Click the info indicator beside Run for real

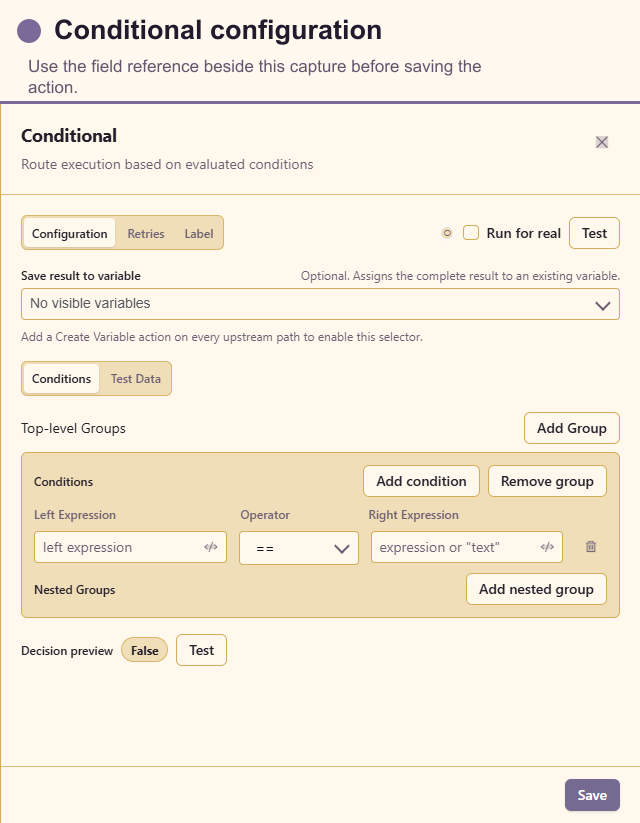point(447,233)
